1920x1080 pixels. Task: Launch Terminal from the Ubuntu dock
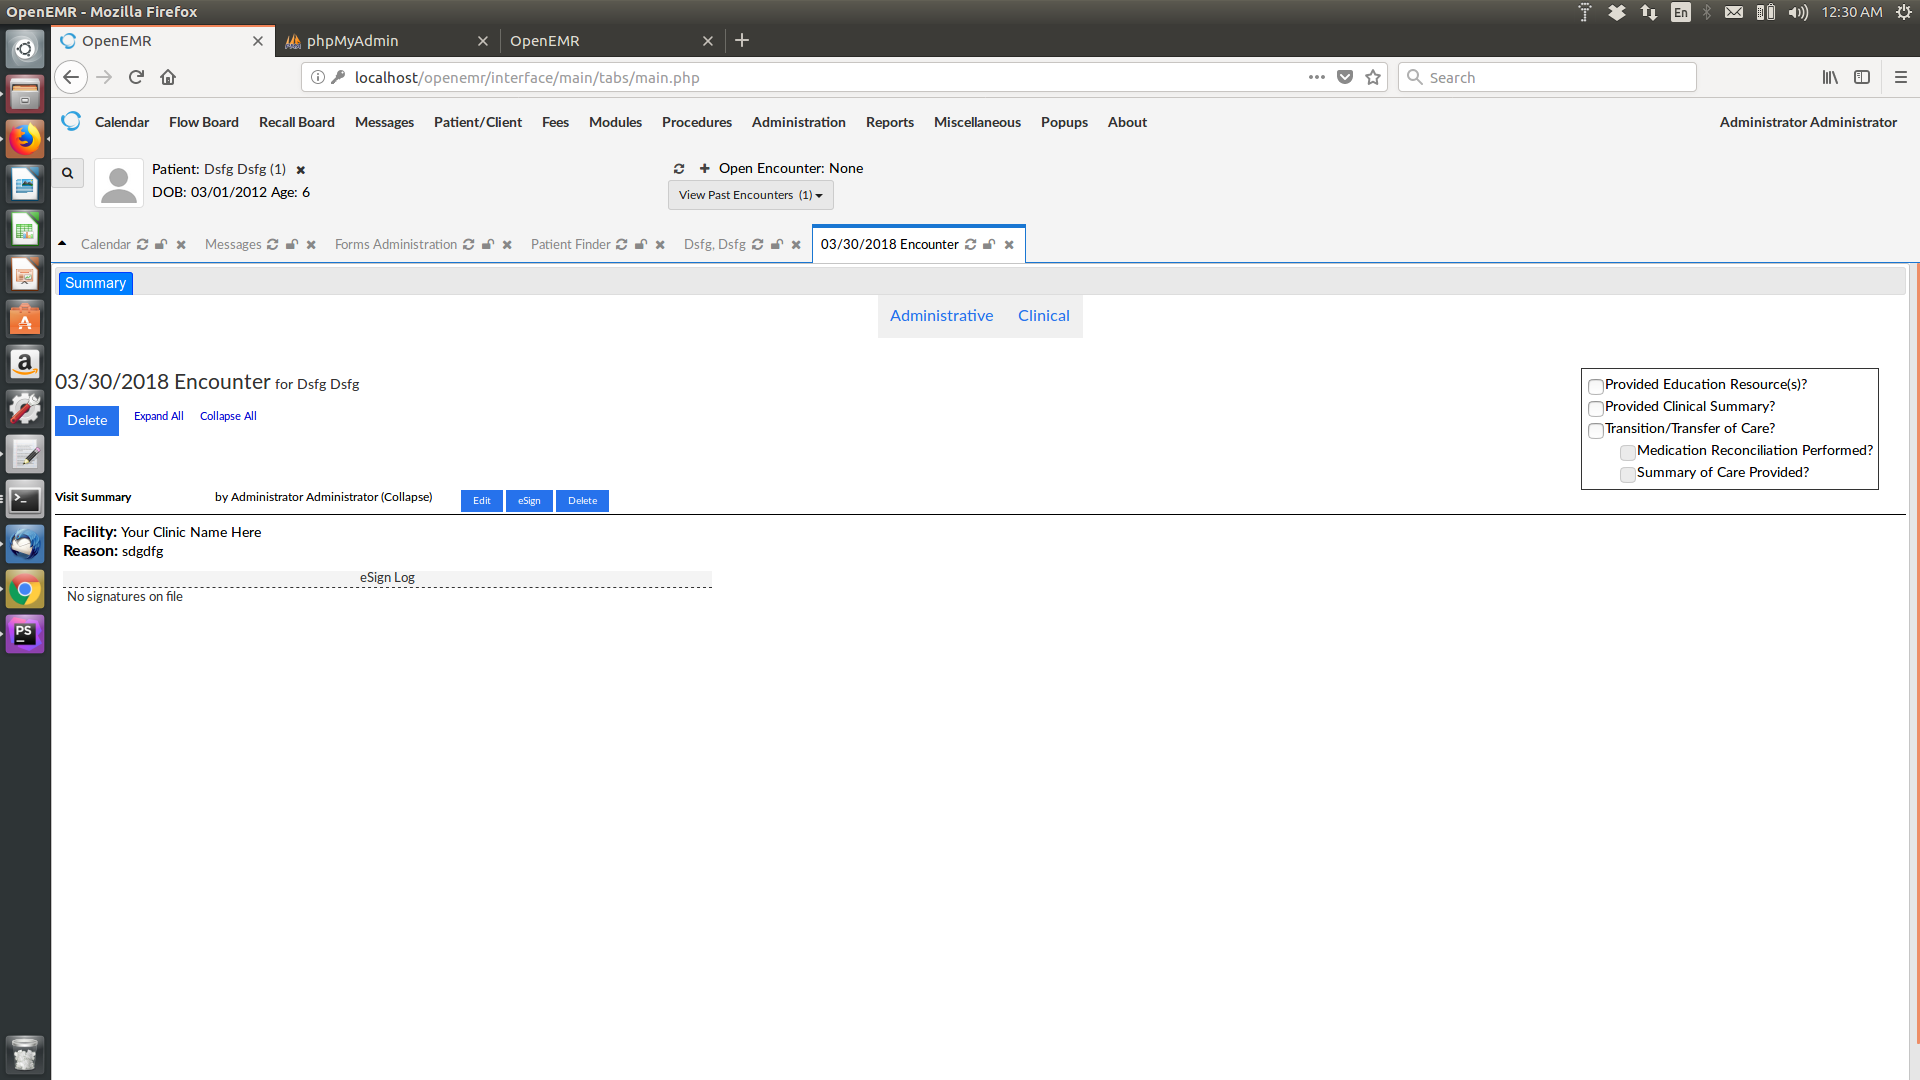(x=25, y=499)
